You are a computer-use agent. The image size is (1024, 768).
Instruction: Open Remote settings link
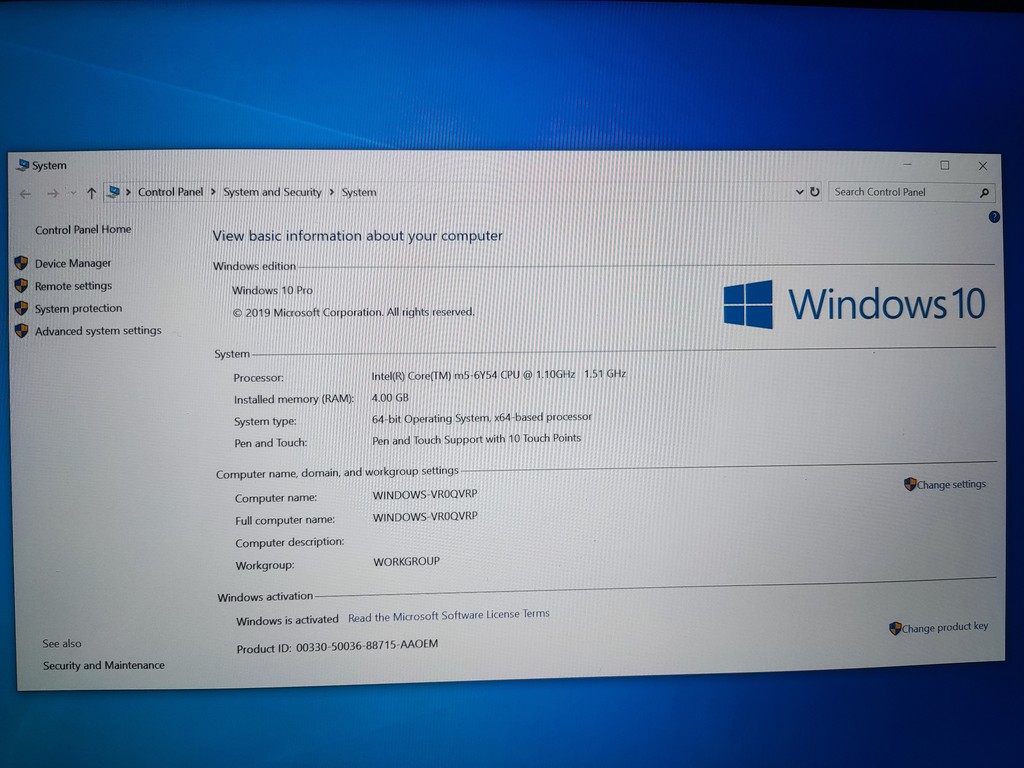[x=73, y=286]
